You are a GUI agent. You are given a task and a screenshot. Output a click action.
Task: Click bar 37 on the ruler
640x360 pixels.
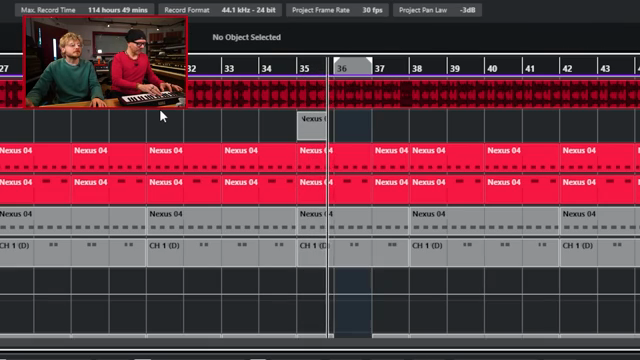pos(380,69)
